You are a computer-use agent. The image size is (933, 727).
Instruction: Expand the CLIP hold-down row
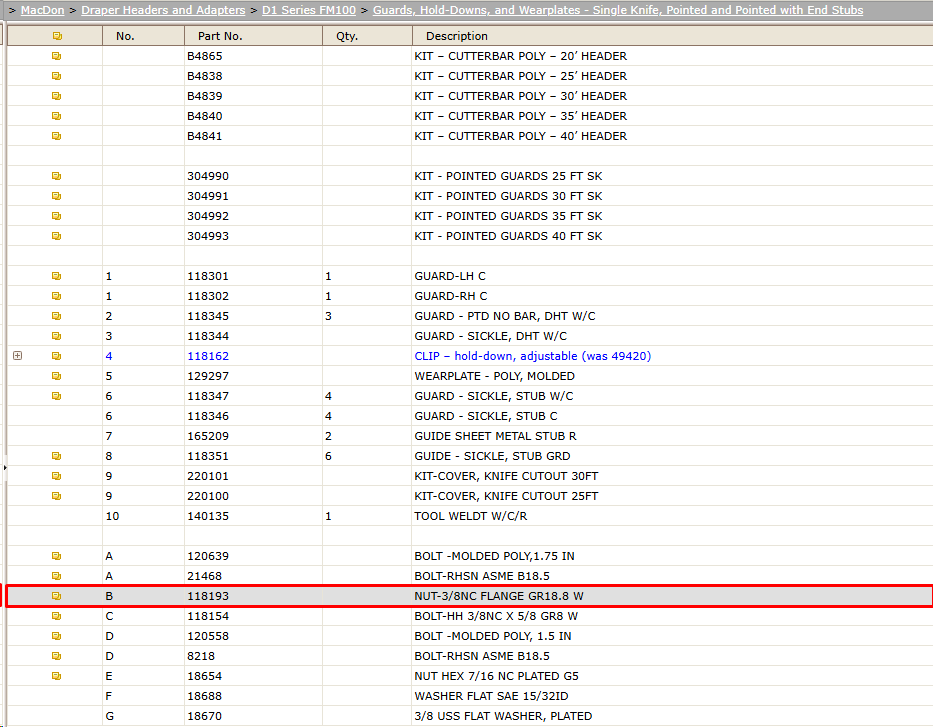[x=18, y=356]
